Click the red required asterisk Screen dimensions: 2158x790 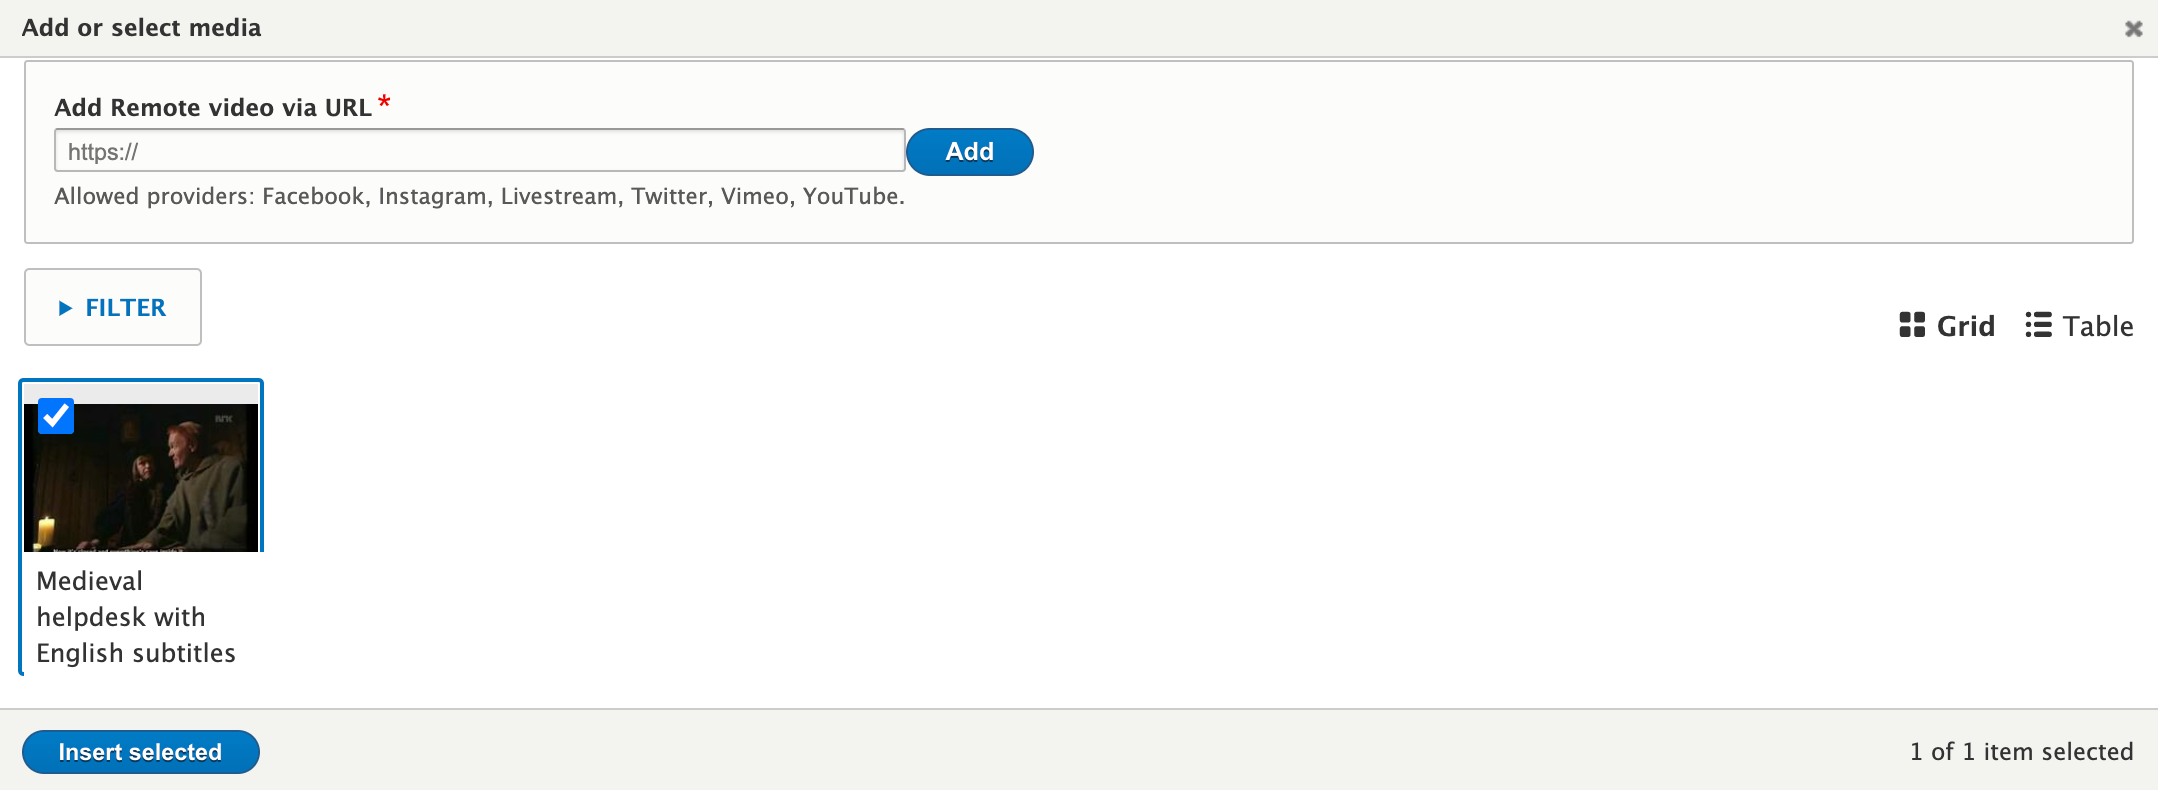pos(384,102)
